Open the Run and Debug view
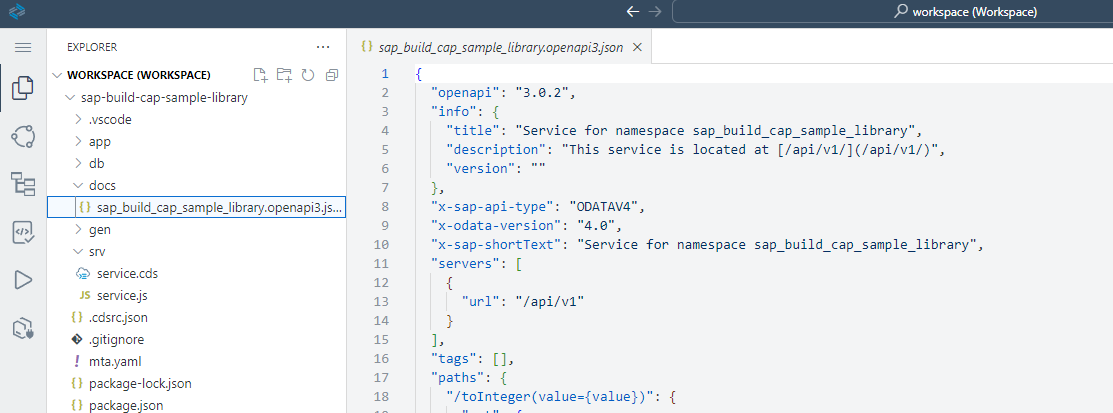Screen dimensions: 1113x413 pyautogui.click(x=23, y=280)
